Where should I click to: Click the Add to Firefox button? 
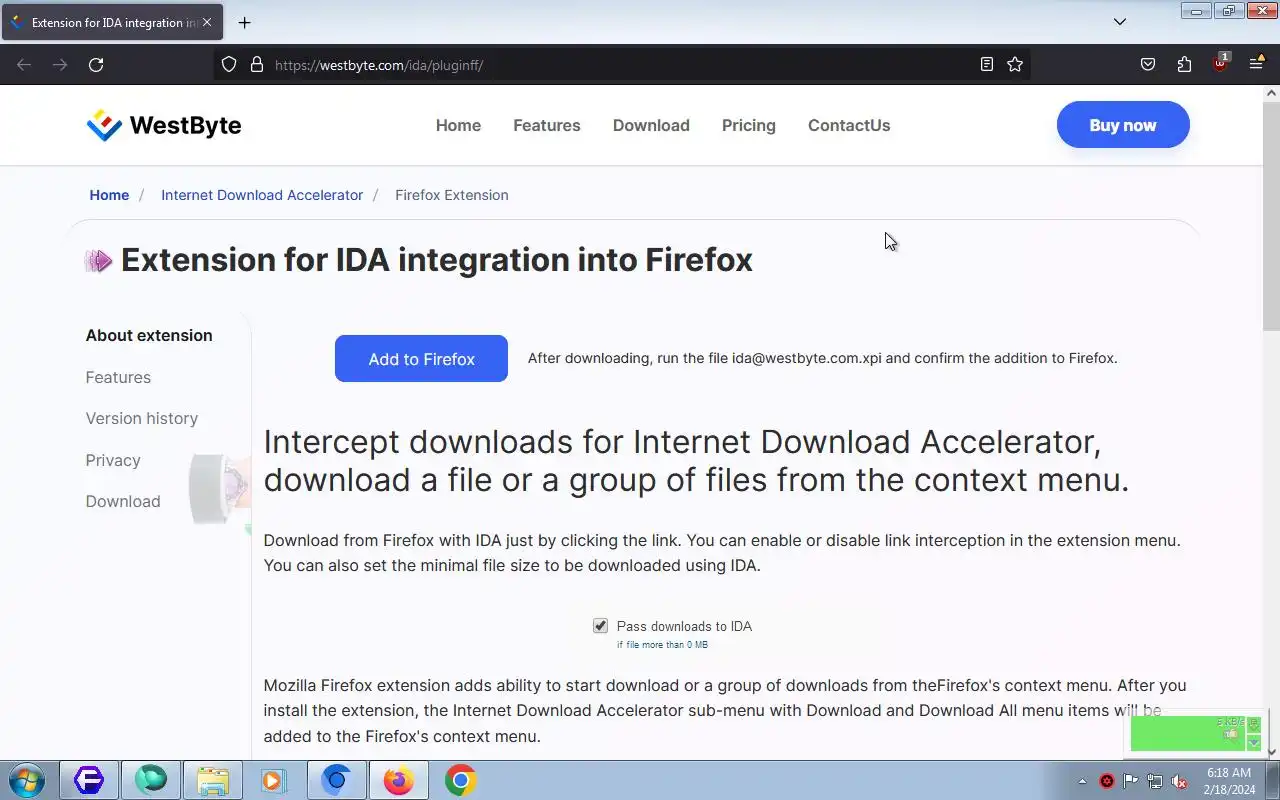click(421, 358)
